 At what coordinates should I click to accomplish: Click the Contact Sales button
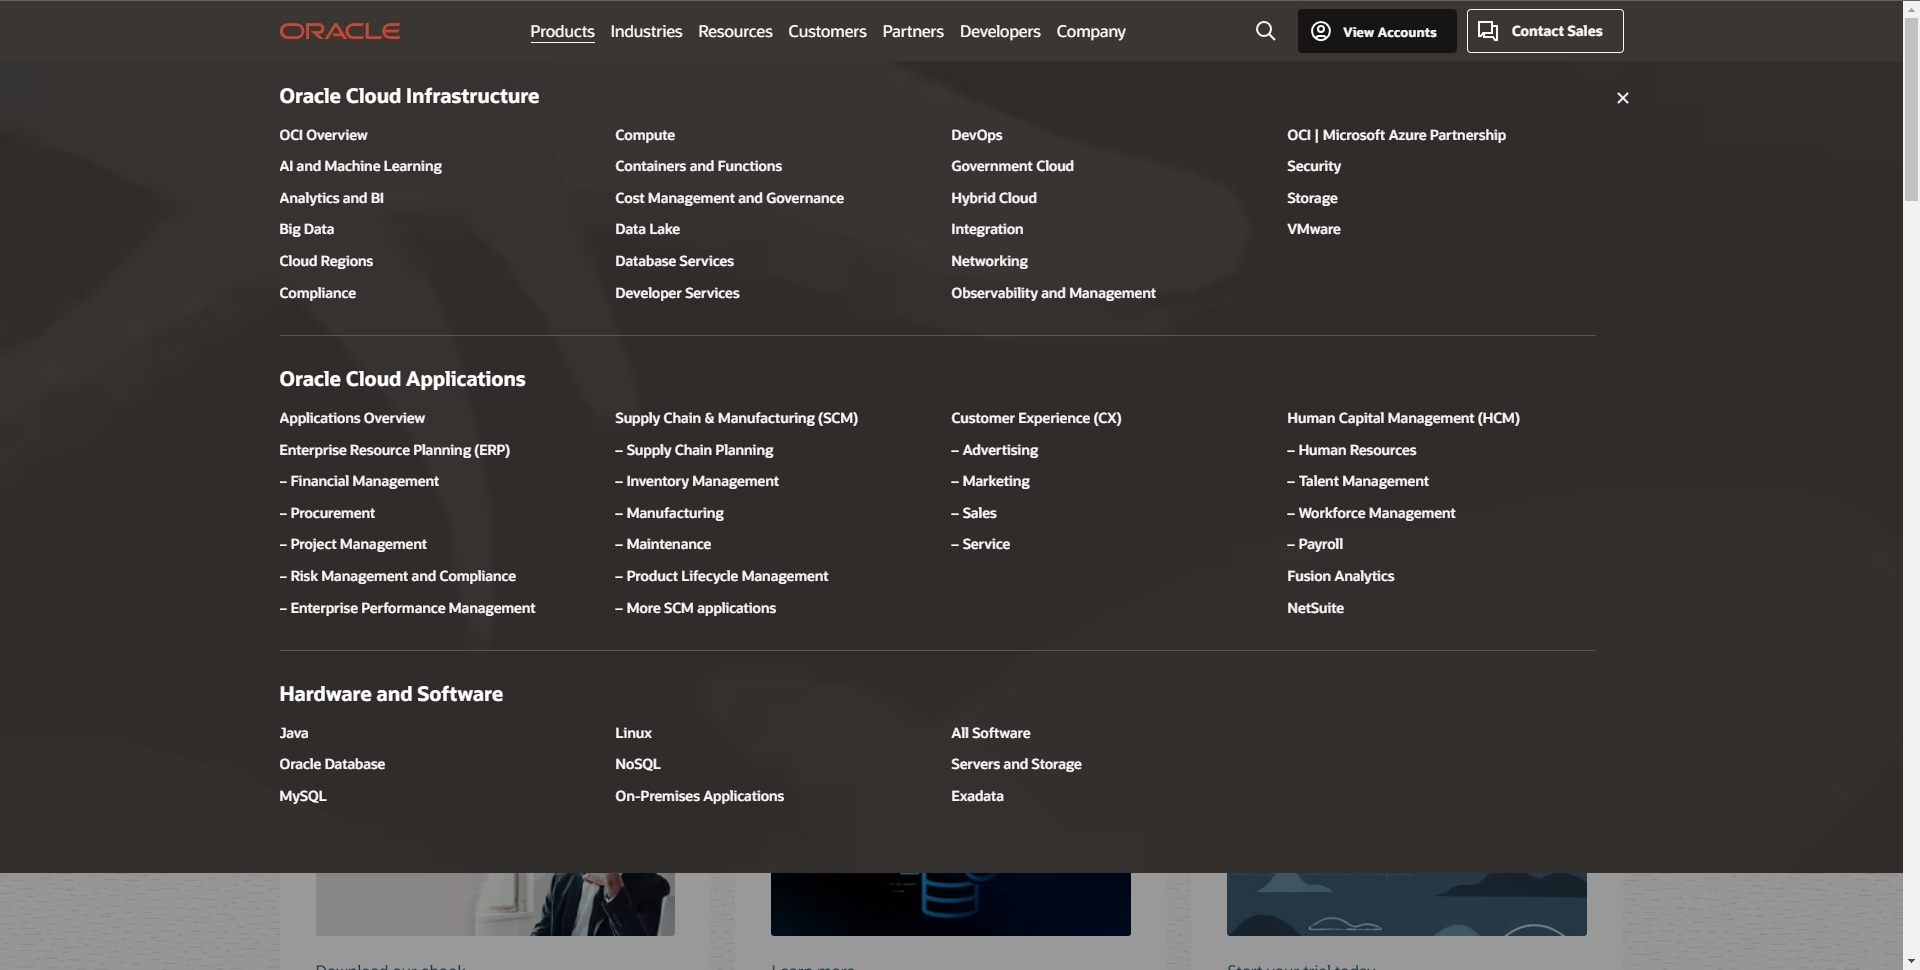[1544, 31]
